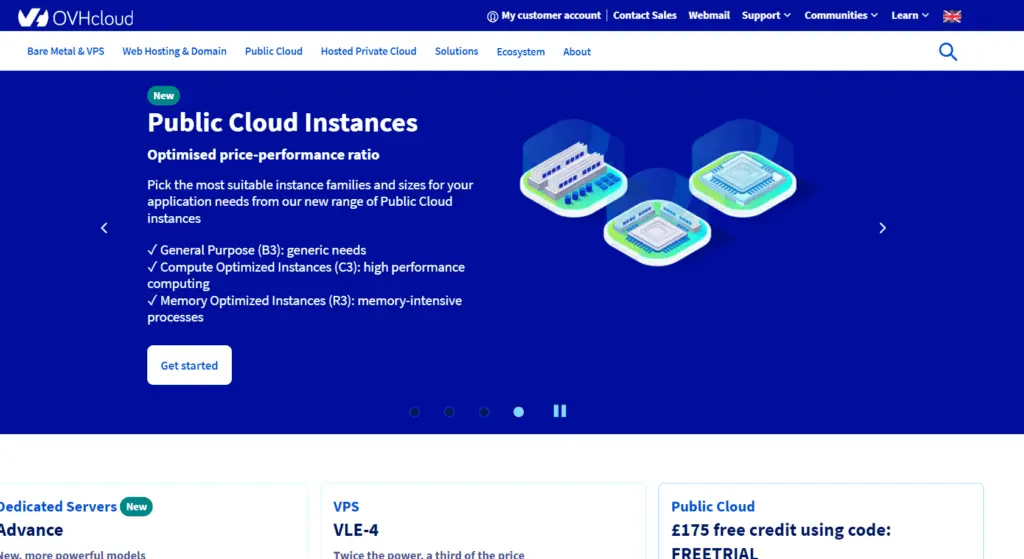Screen dimensions: 1024x559
Task: Select the second carousel dot
Action: 449,411
